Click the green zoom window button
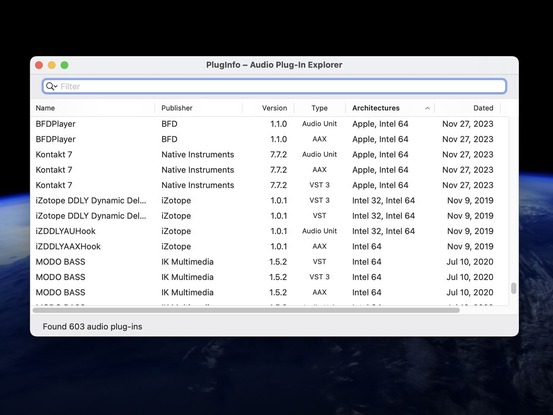The image size is (553, 415). (x=65, y=65)
